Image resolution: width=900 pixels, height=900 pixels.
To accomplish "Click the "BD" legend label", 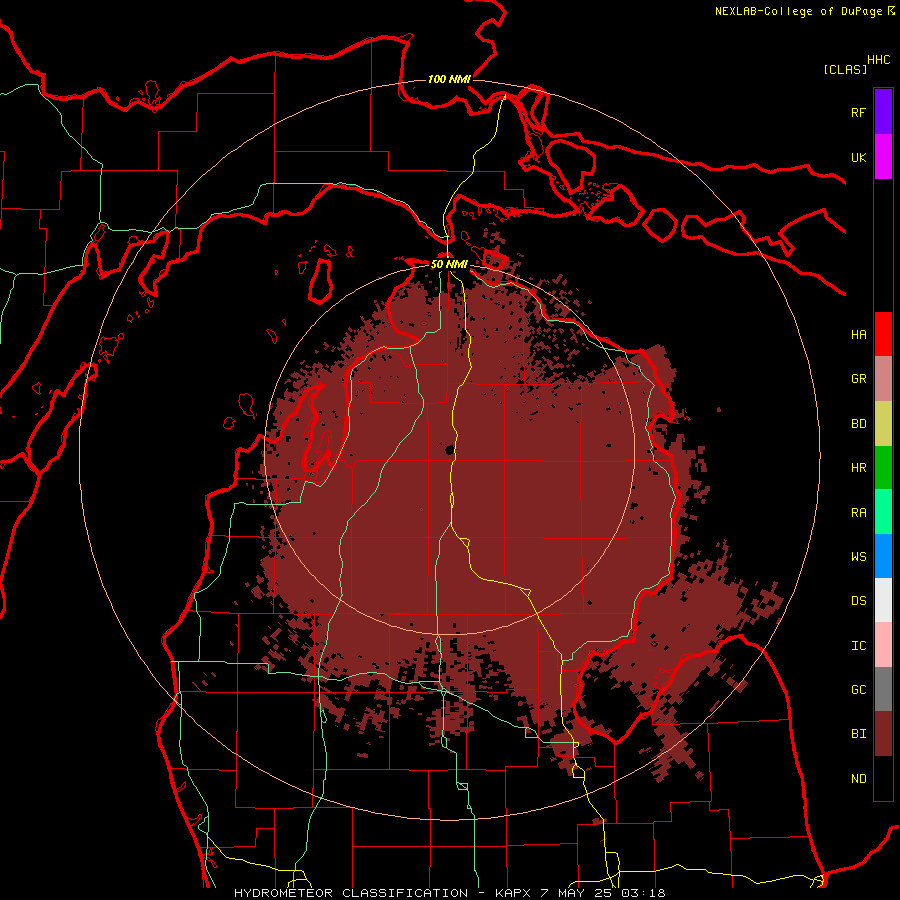I will tap(858, 424).
